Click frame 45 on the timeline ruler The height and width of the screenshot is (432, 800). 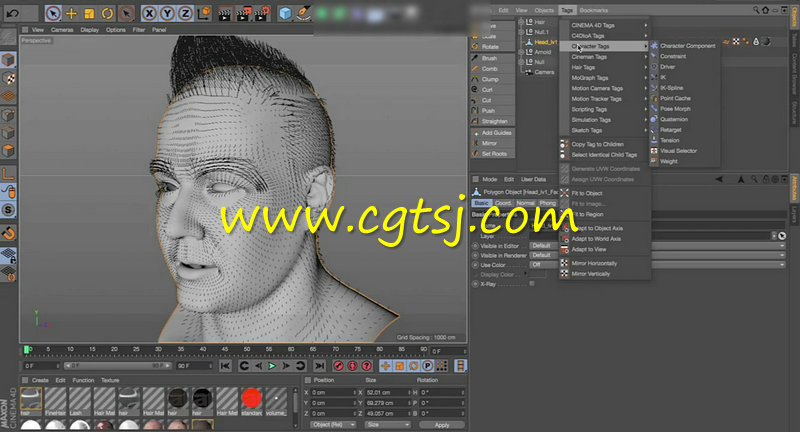coord(224,349)
